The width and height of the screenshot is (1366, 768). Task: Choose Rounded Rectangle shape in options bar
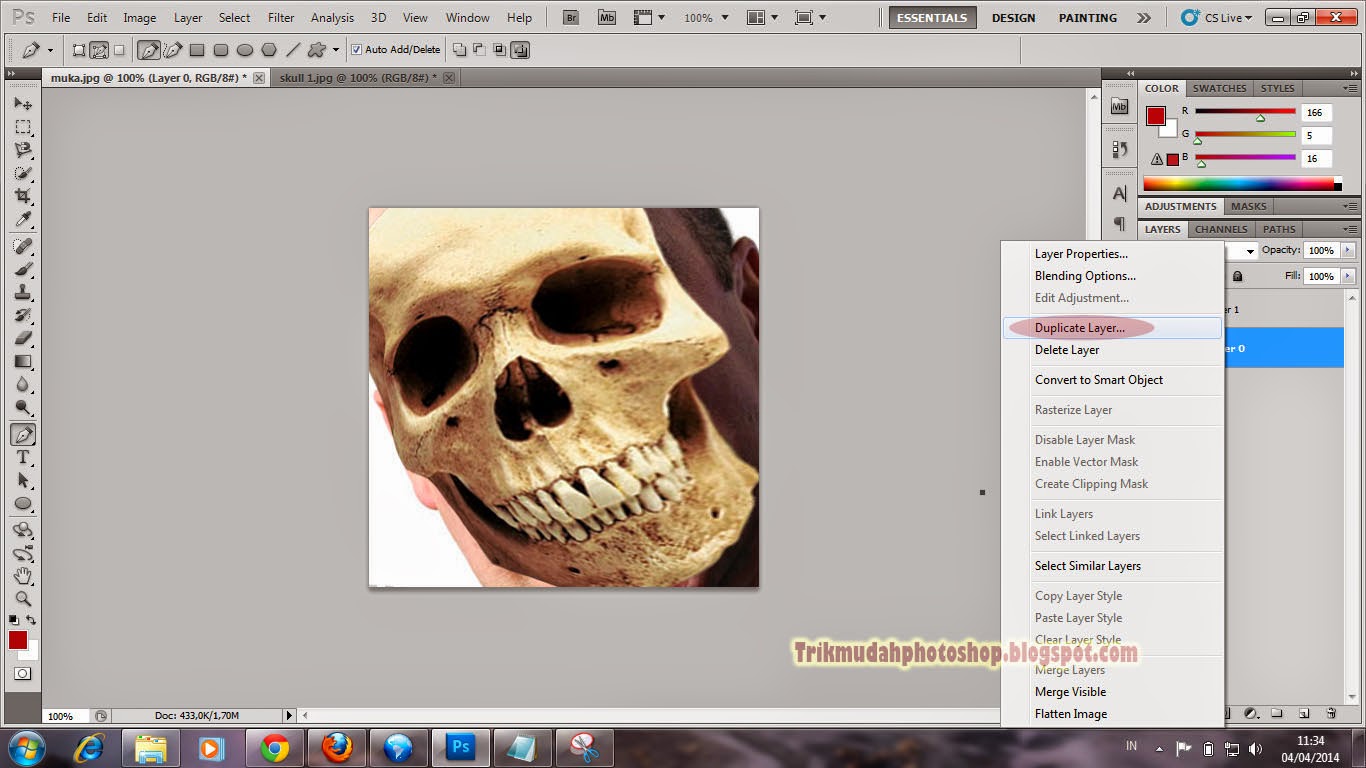(x=221, y=49)
